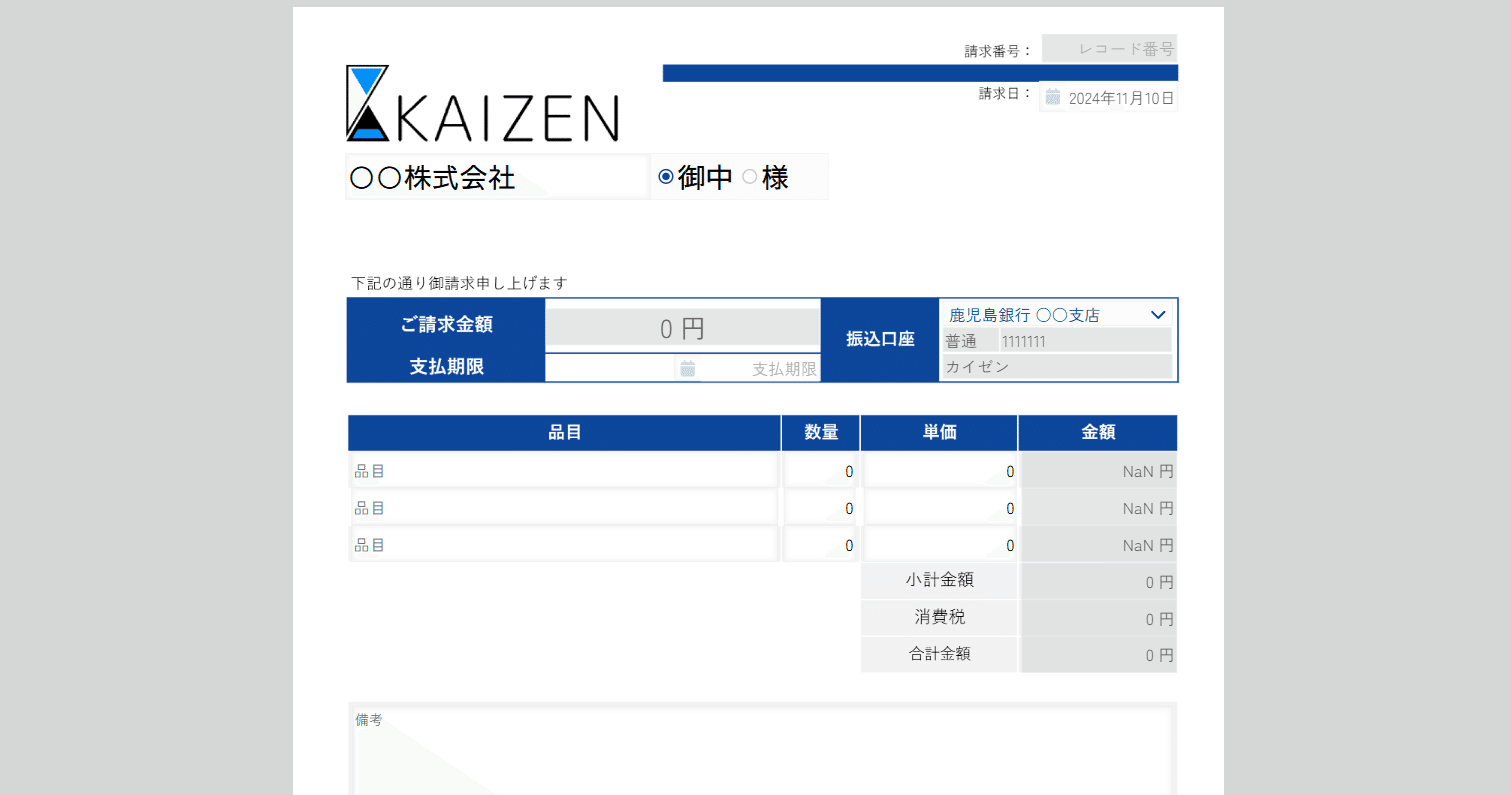This screenshot has width=1511, height=795.
Task: Select the 様 radio button
Action: point(749,177)
